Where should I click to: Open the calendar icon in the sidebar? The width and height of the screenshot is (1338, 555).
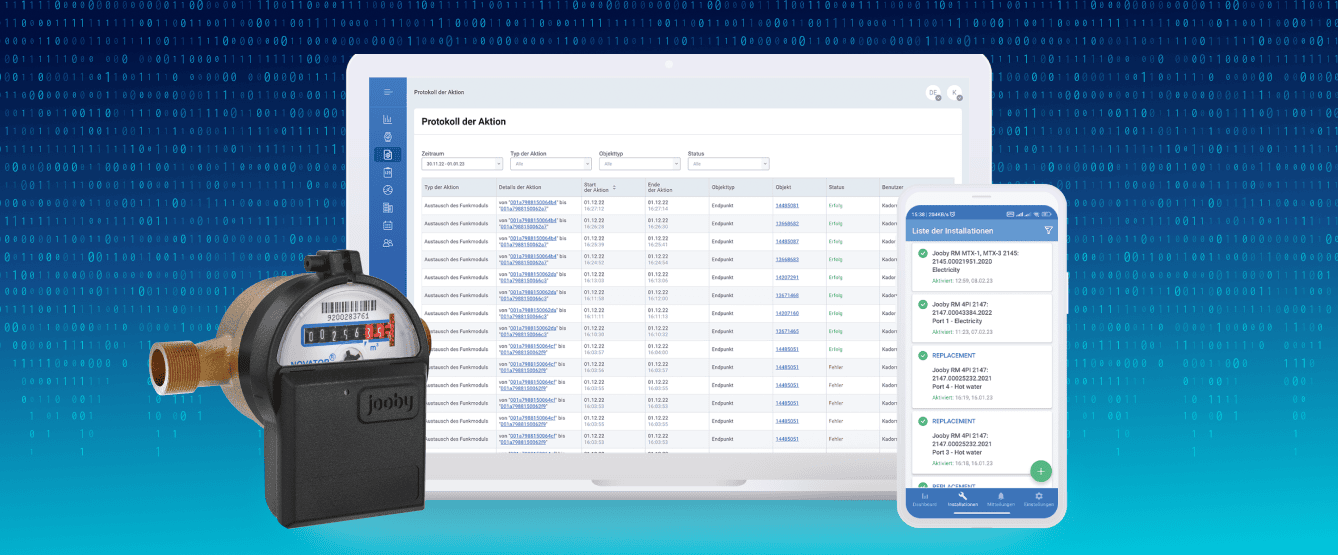pos(388,226)
